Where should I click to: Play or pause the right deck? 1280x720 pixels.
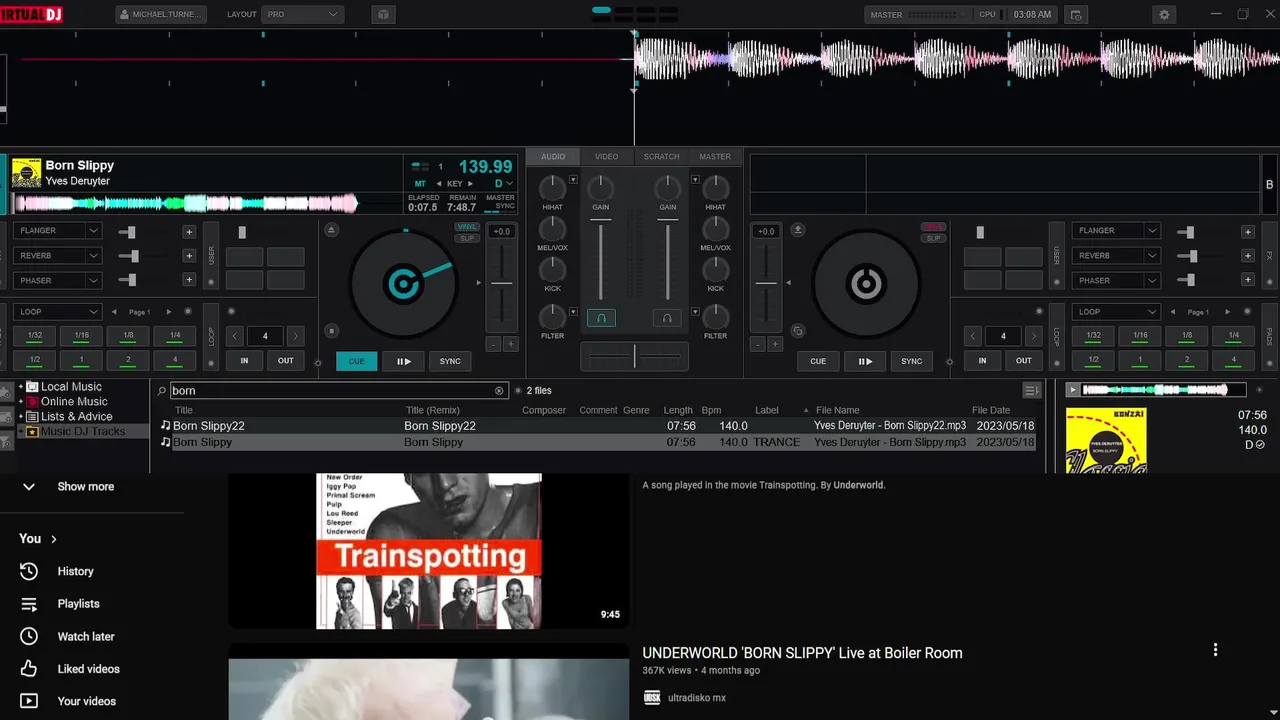tap(865, 361)
